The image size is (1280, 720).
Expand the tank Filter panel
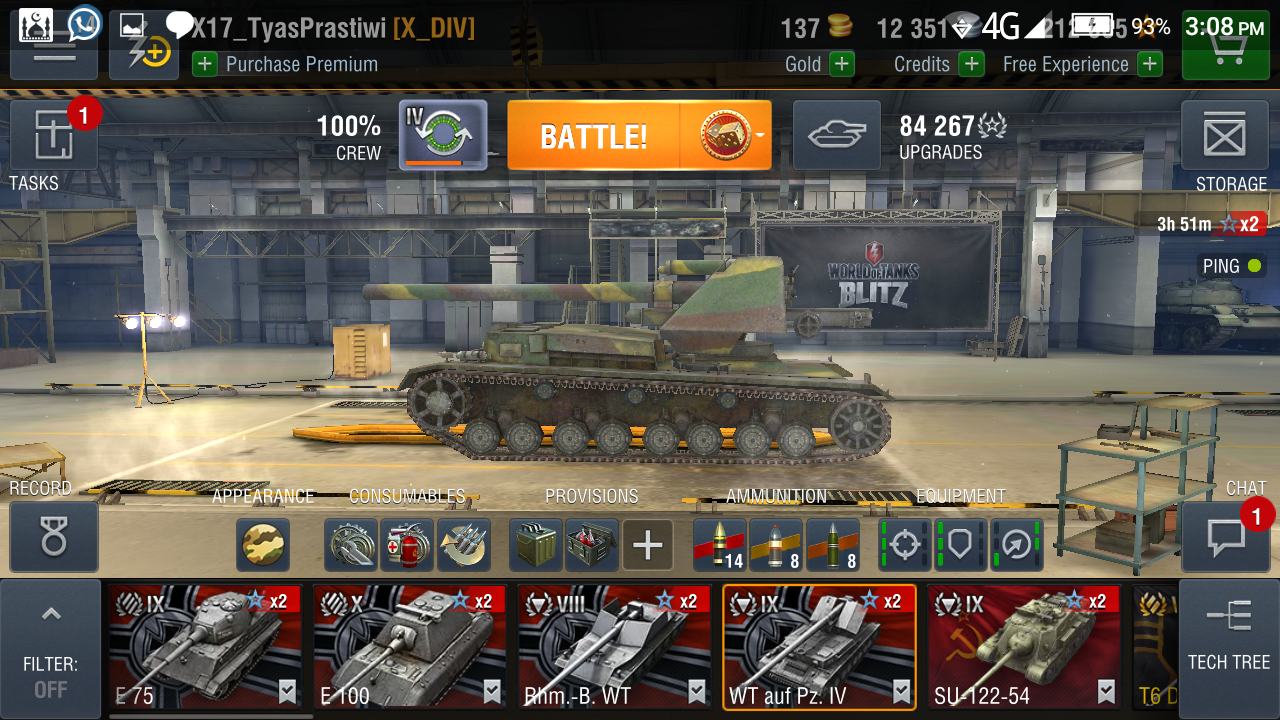click(x=51, y=649)
